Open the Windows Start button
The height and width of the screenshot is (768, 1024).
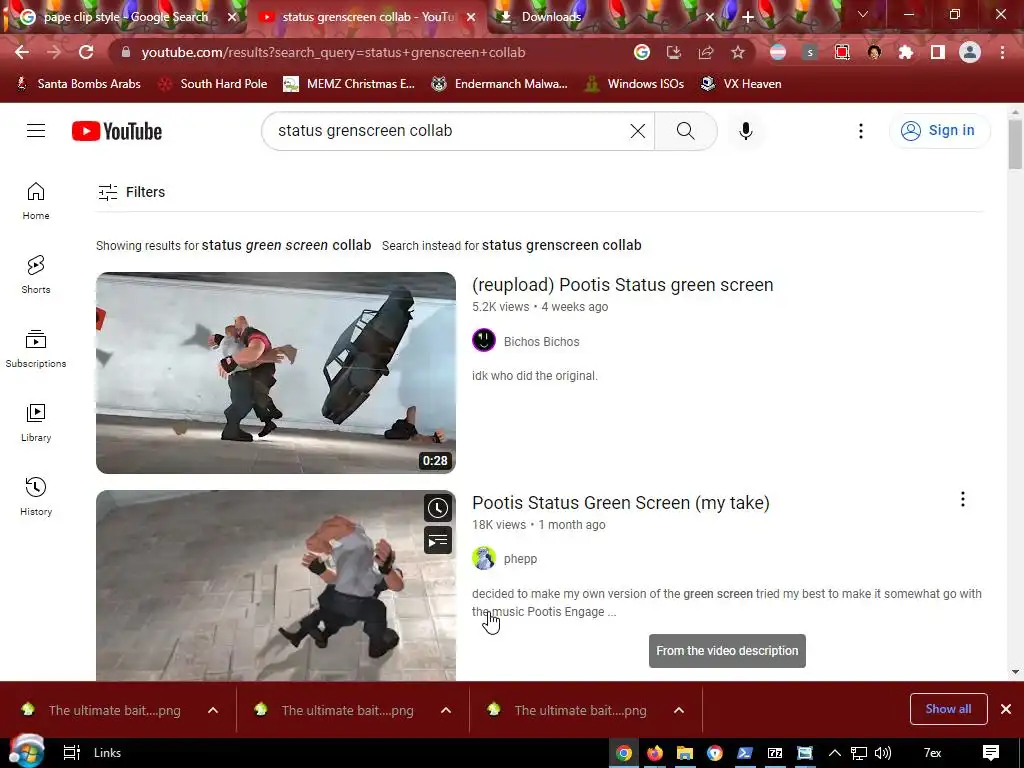[26, 752]
